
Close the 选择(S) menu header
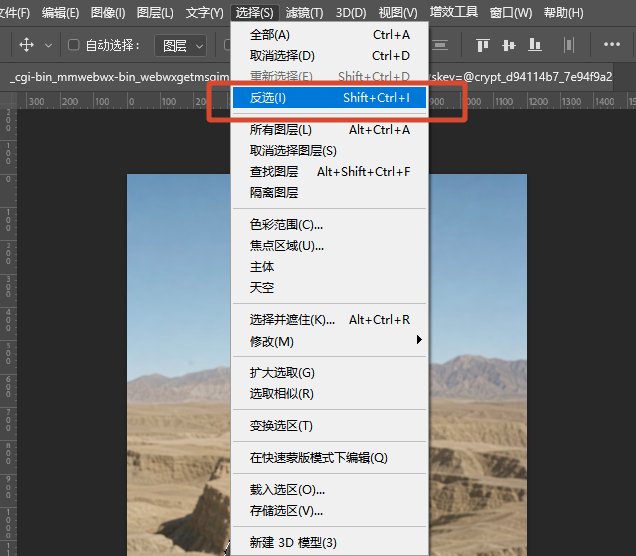pos(255,13)
